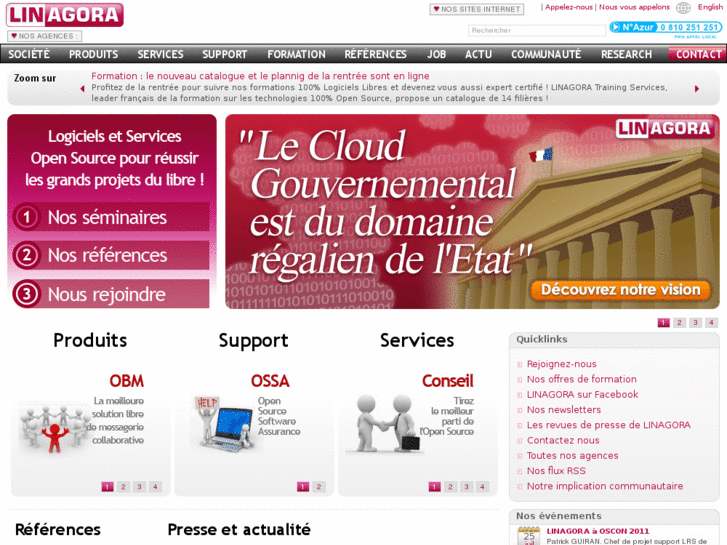Open the FORMATION menu

pos(296,54)
